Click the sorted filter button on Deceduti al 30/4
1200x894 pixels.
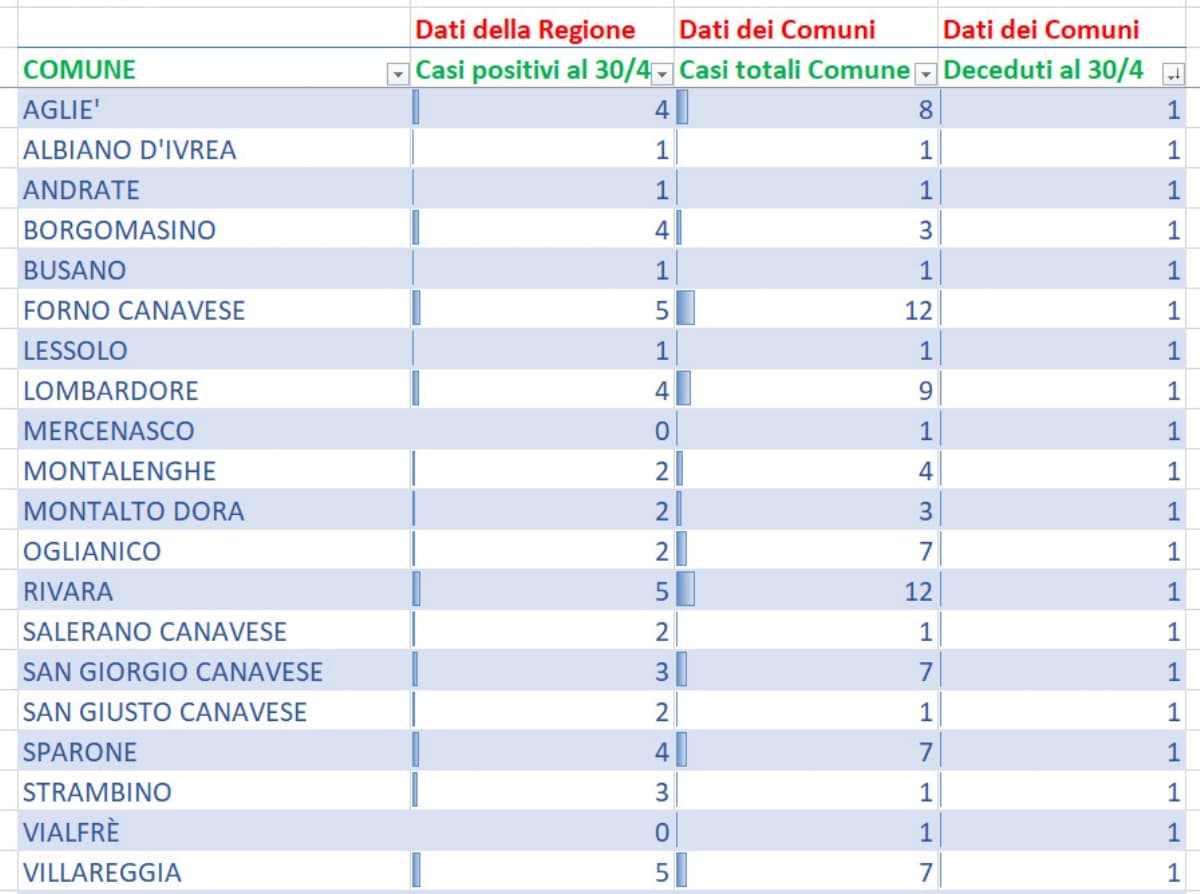click(x=1172, y=73)
